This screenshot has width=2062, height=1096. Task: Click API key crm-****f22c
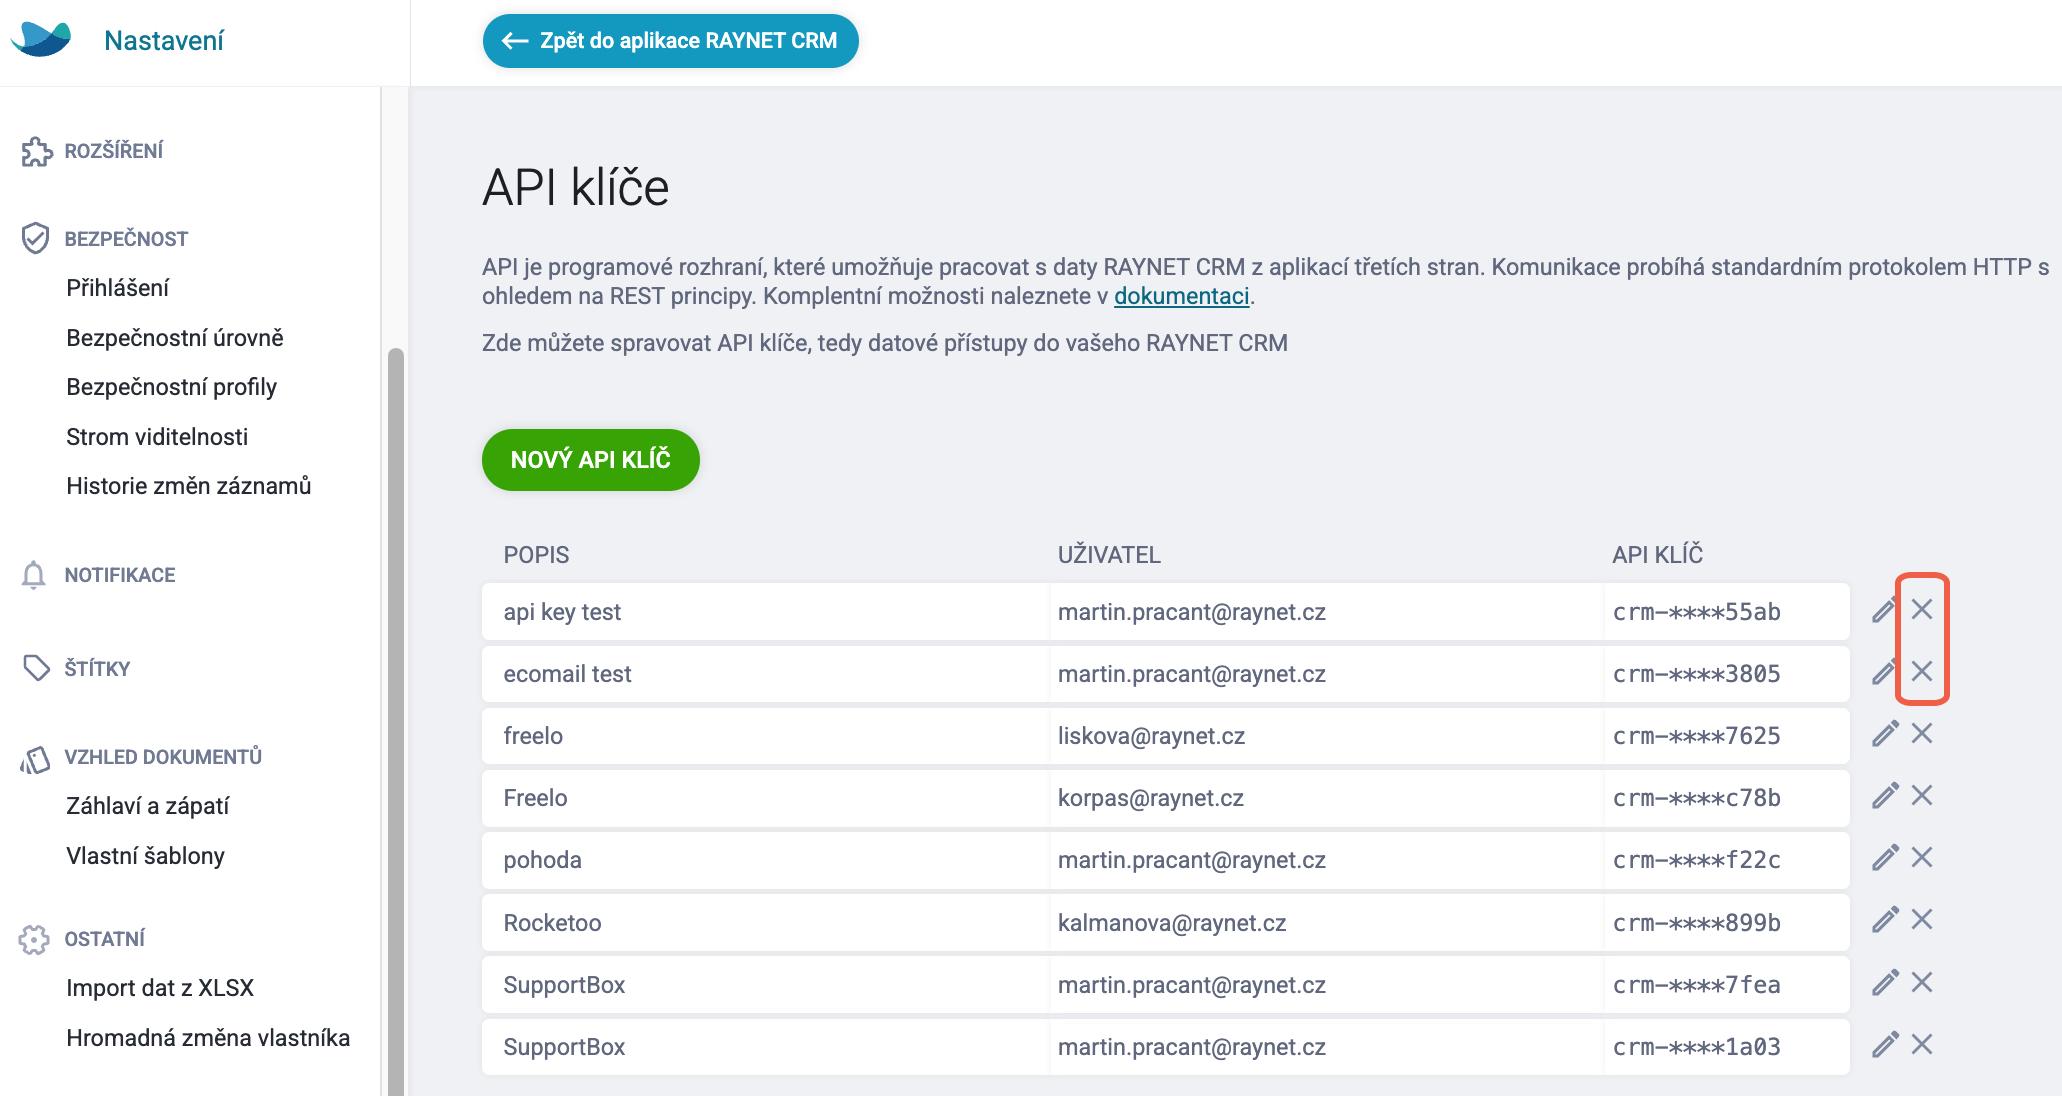[1696, 860]
